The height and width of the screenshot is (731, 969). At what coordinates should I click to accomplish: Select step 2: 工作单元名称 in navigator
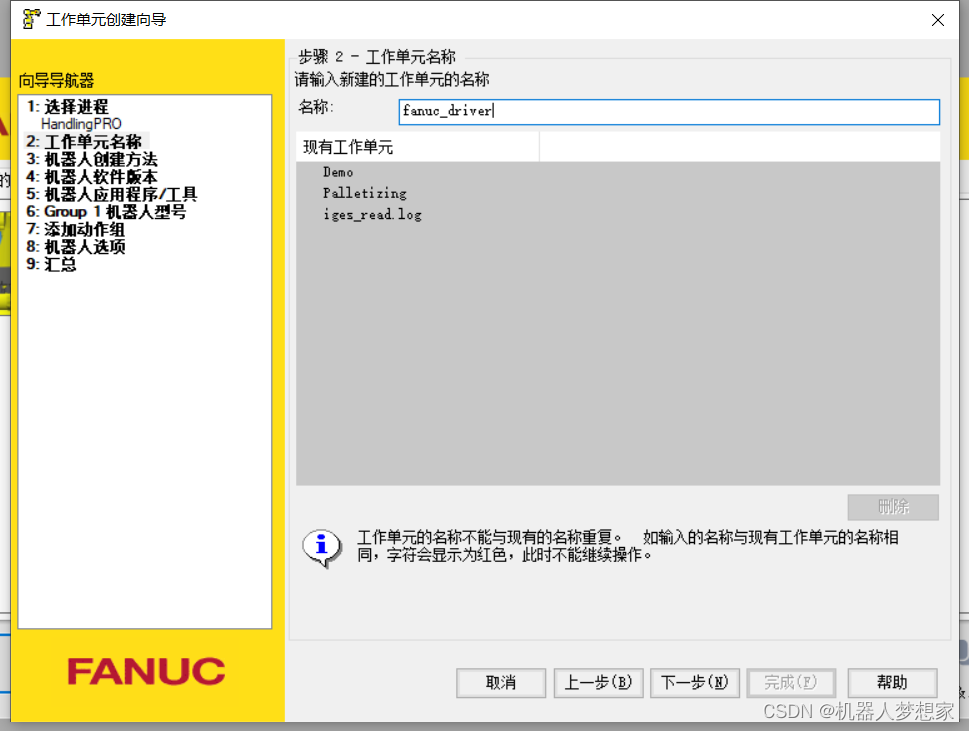[x=84, y=142]
